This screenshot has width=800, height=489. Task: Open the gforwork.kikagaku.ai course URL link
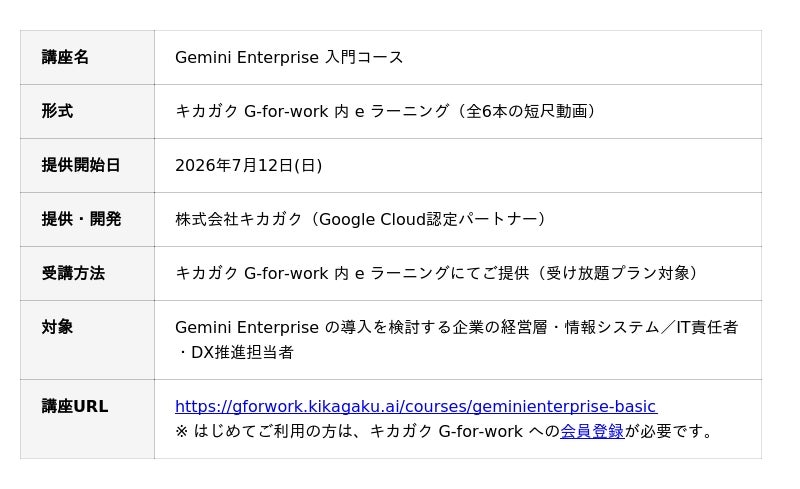click(x=416, y=406)
